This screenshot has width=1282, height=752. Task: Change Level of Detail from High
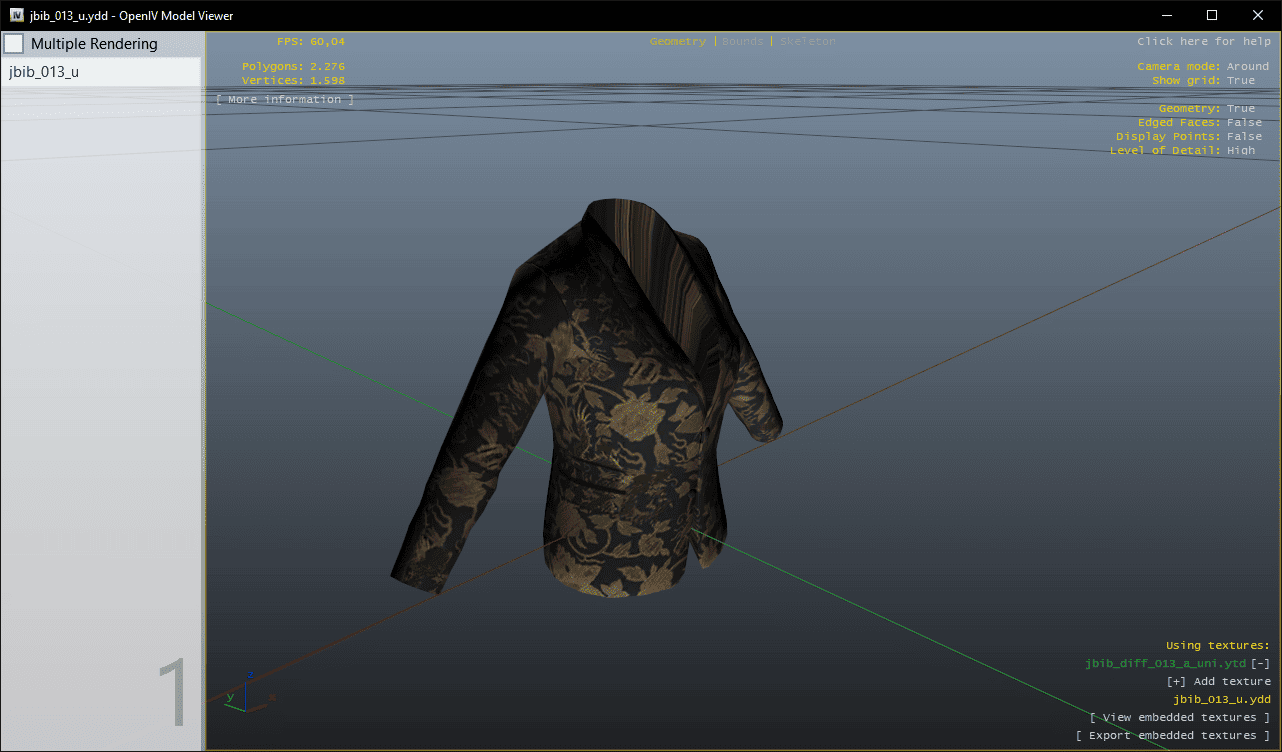point(1240,151)
